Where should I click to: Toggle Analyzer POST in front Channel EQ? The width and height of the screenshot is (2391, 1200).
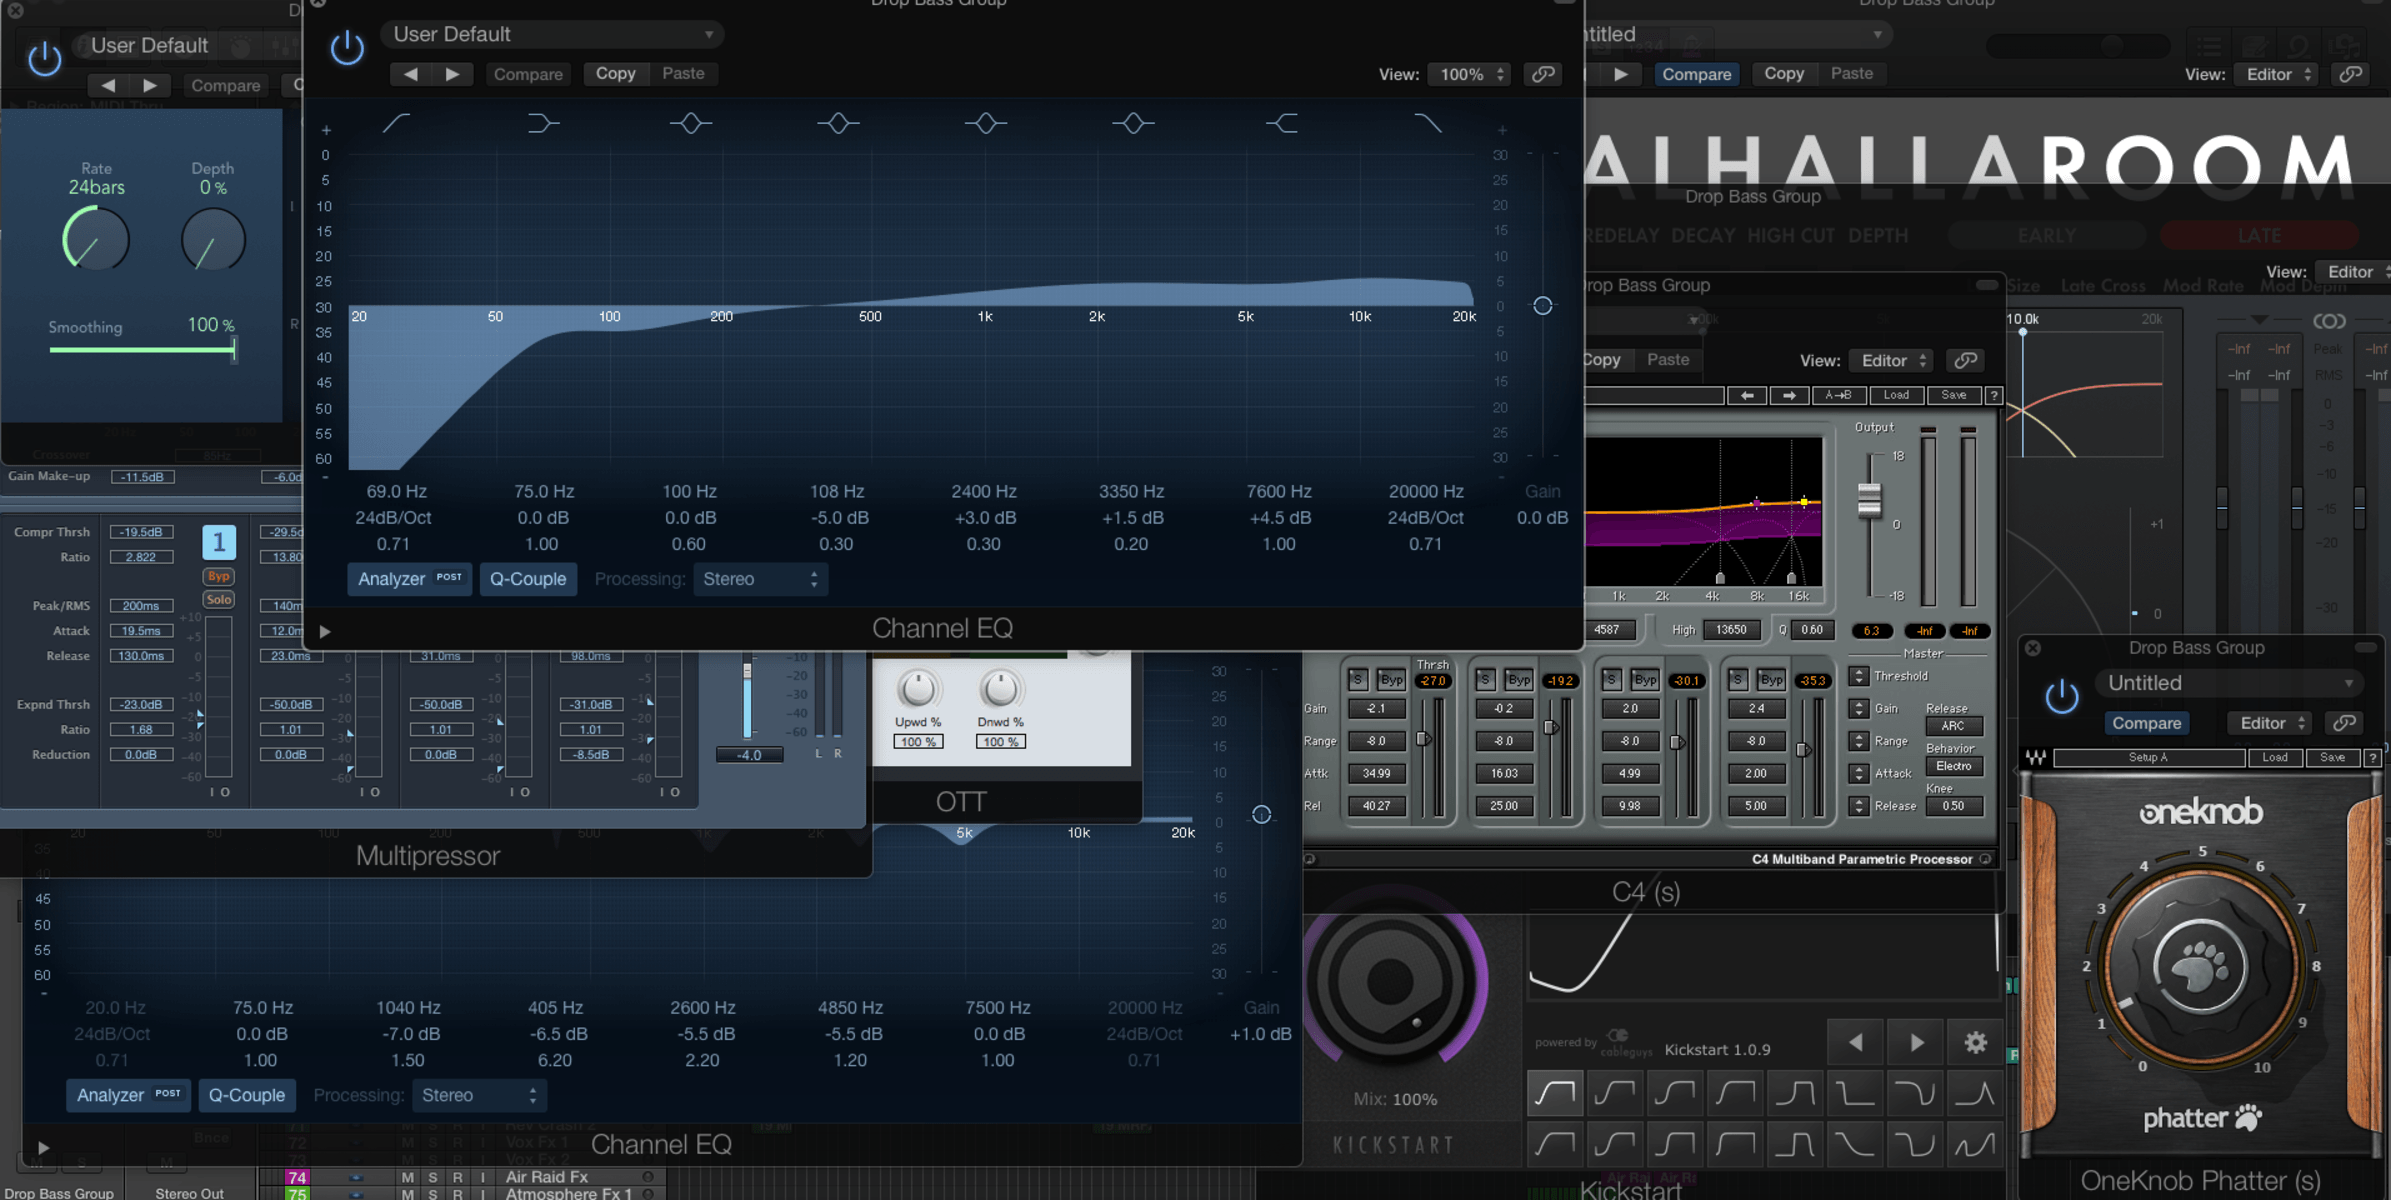click(409, 579)
